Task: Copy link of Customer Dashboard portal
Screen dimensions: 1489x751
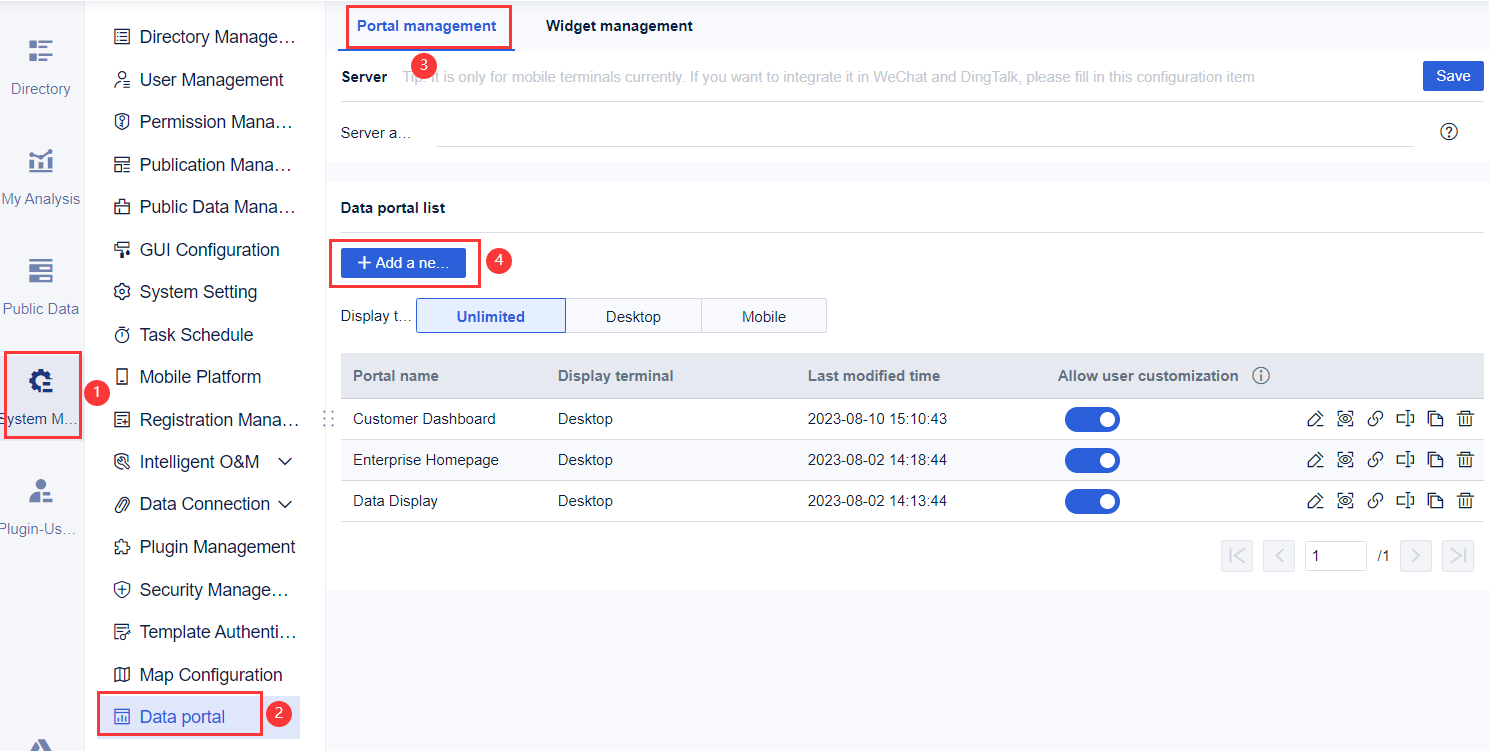Action: pyautogui.click(x=1375, y=419)
